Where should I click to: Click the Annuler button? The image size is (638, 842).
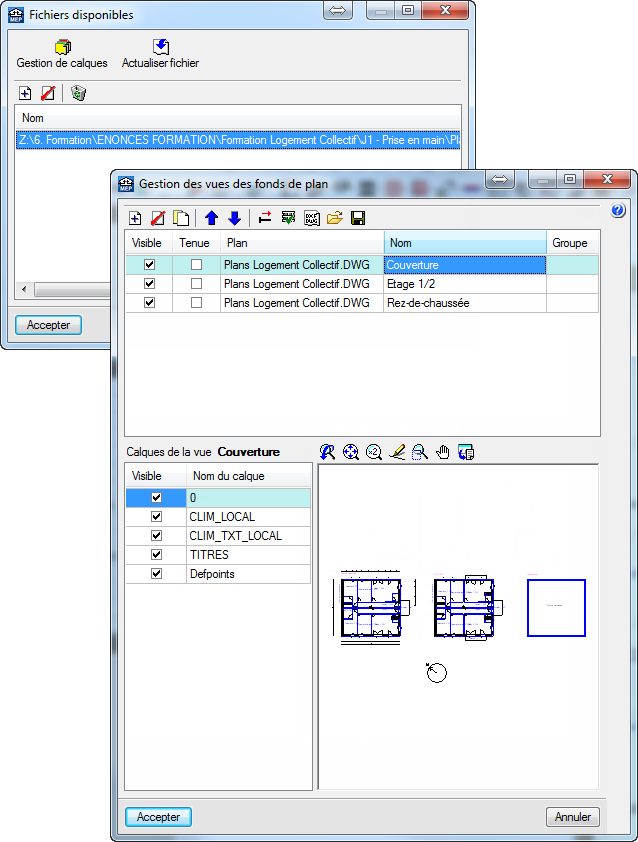(x=573, y=817)
